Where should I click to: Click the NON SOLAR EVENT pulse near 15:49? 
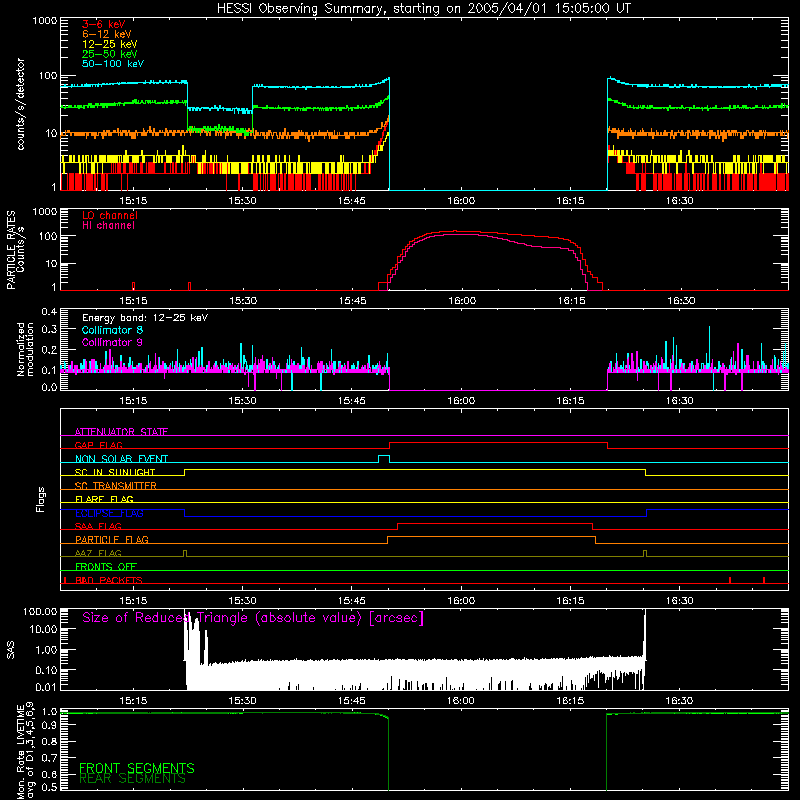coord(384,458)
